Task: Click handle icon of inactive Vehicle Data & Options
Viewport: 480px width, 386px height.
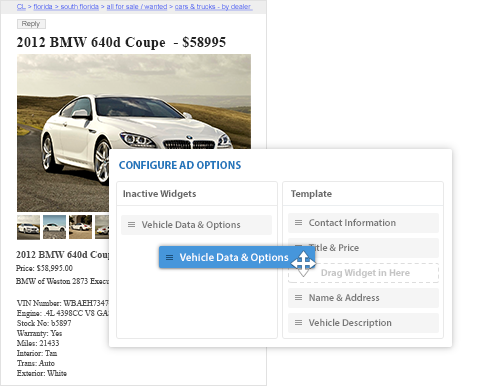Action: click(131, 225)
